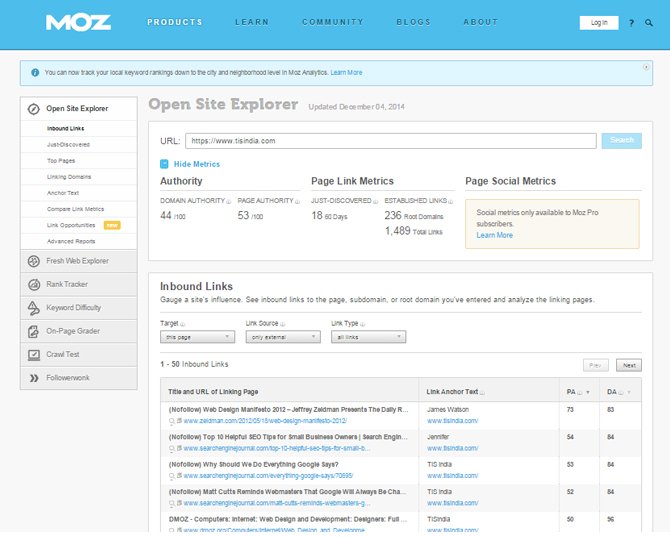
Task: Open the searchenginejournal top-10-helpful-seo-tips link
Action: tap(277, 449)
